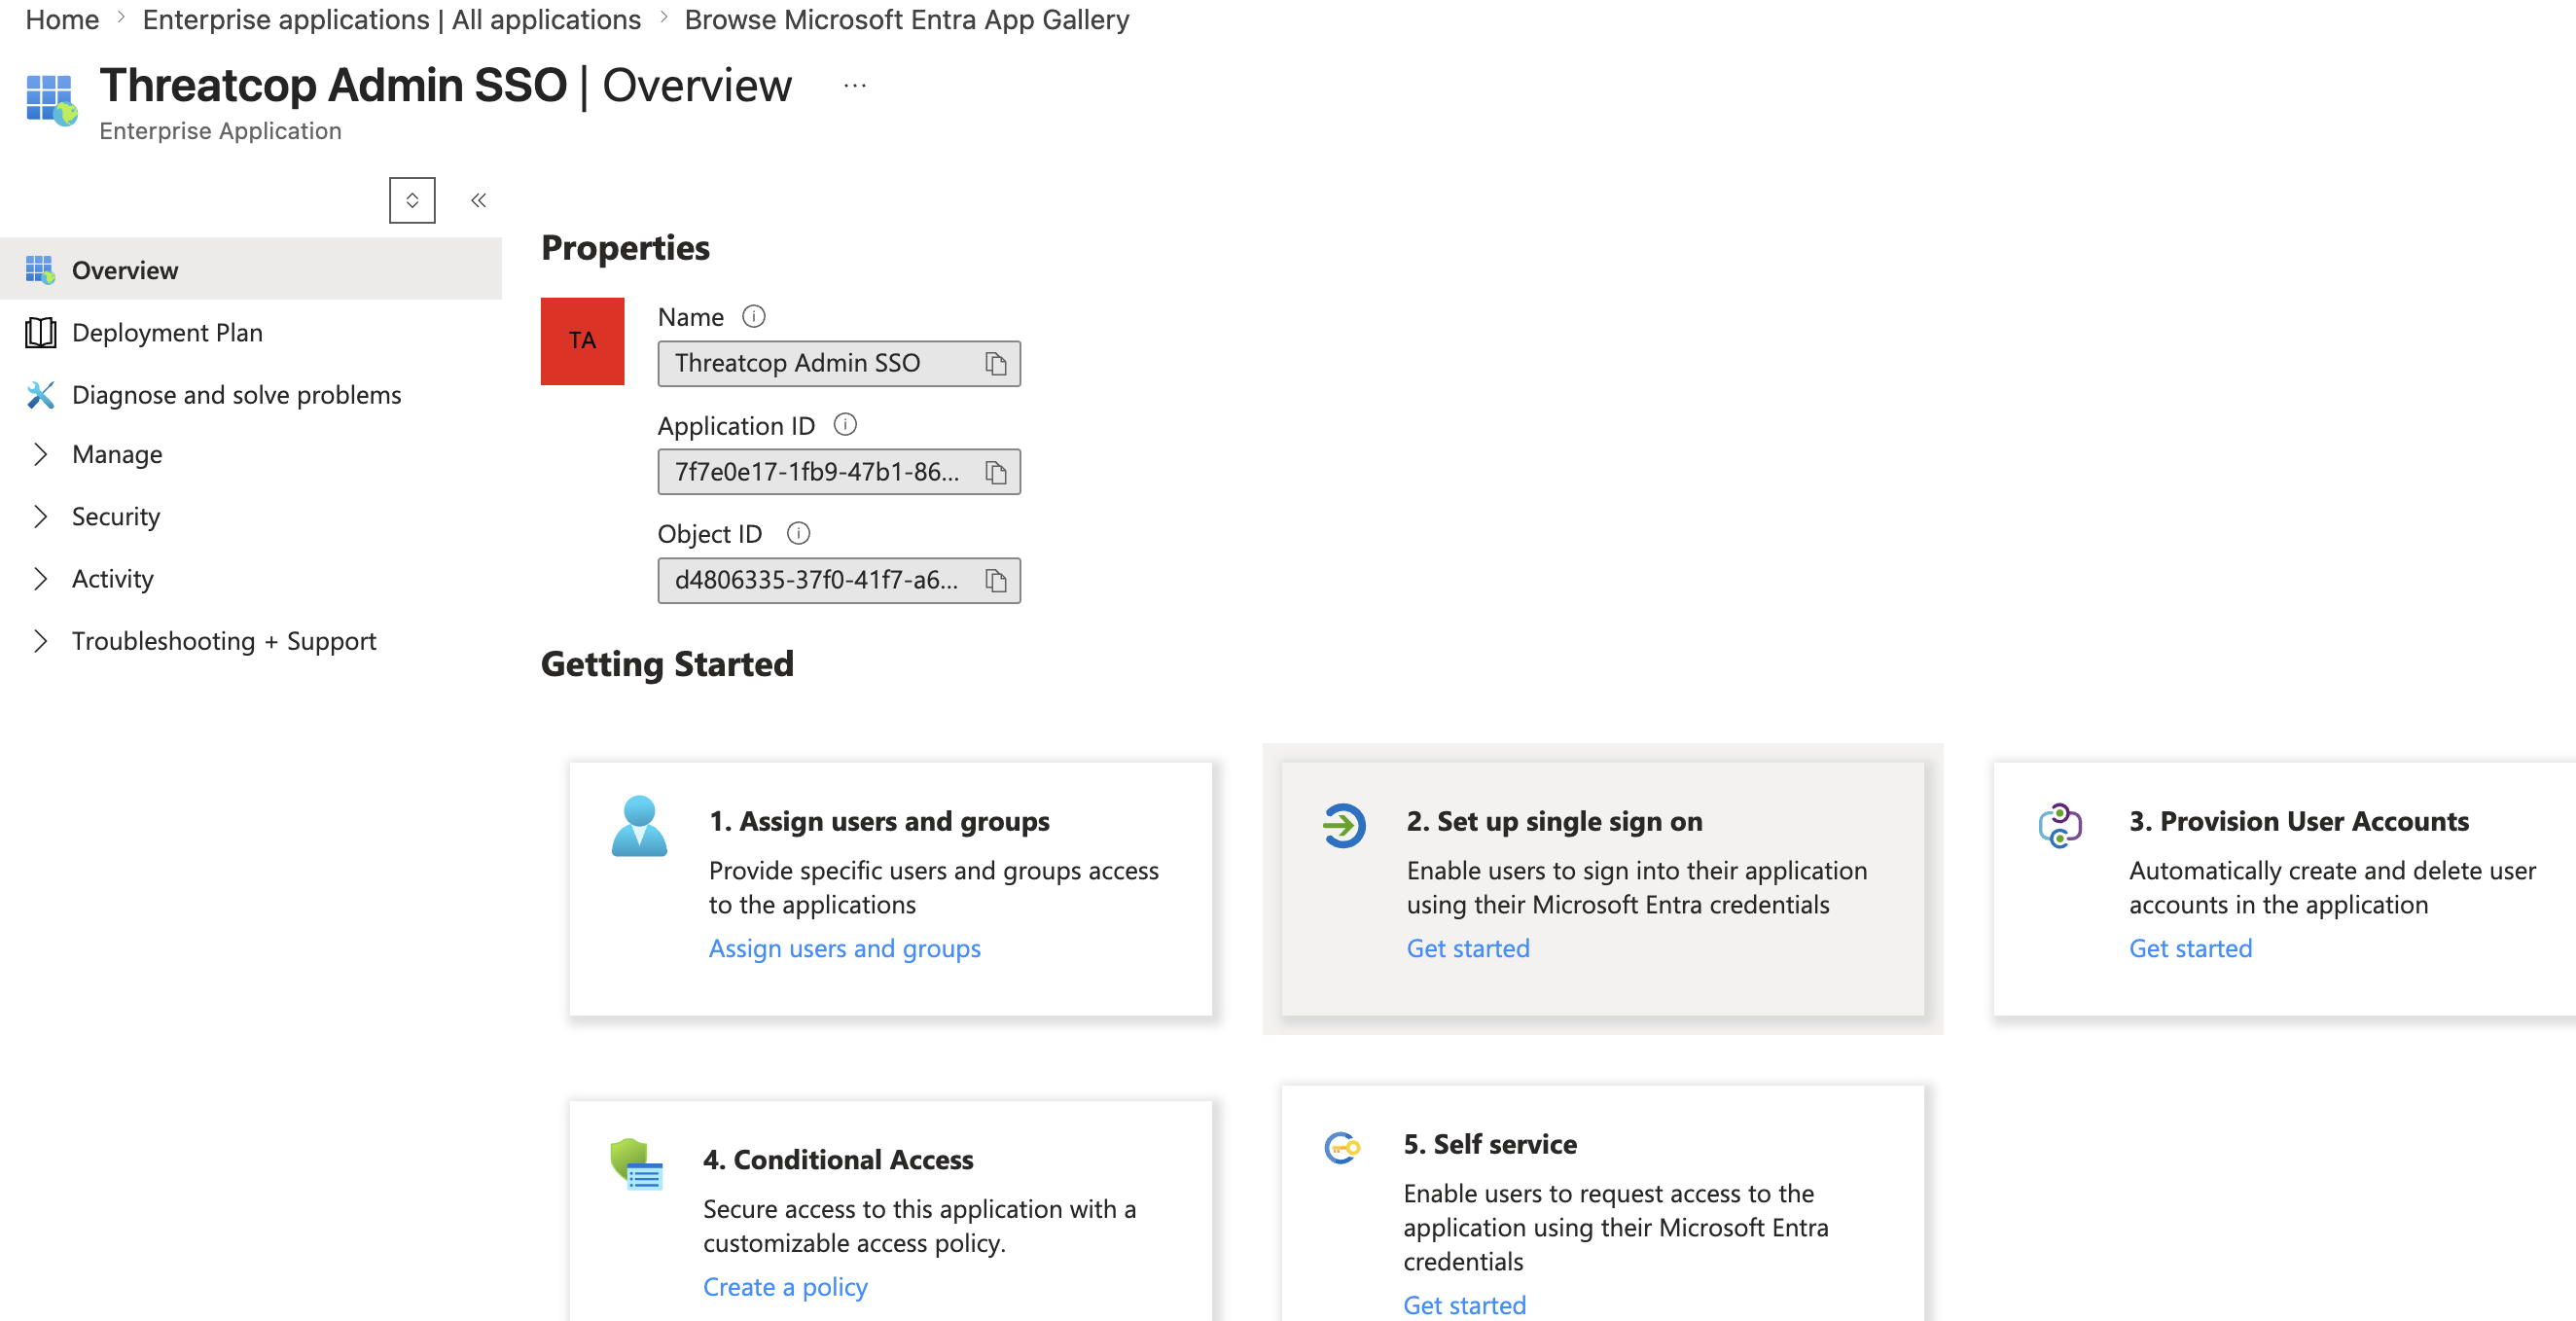Expand the Troubleshooting + Support section
Image resolution: width=2576 pixels, height=1321 pixels.
pyautogui.click(x=40, y=641)
